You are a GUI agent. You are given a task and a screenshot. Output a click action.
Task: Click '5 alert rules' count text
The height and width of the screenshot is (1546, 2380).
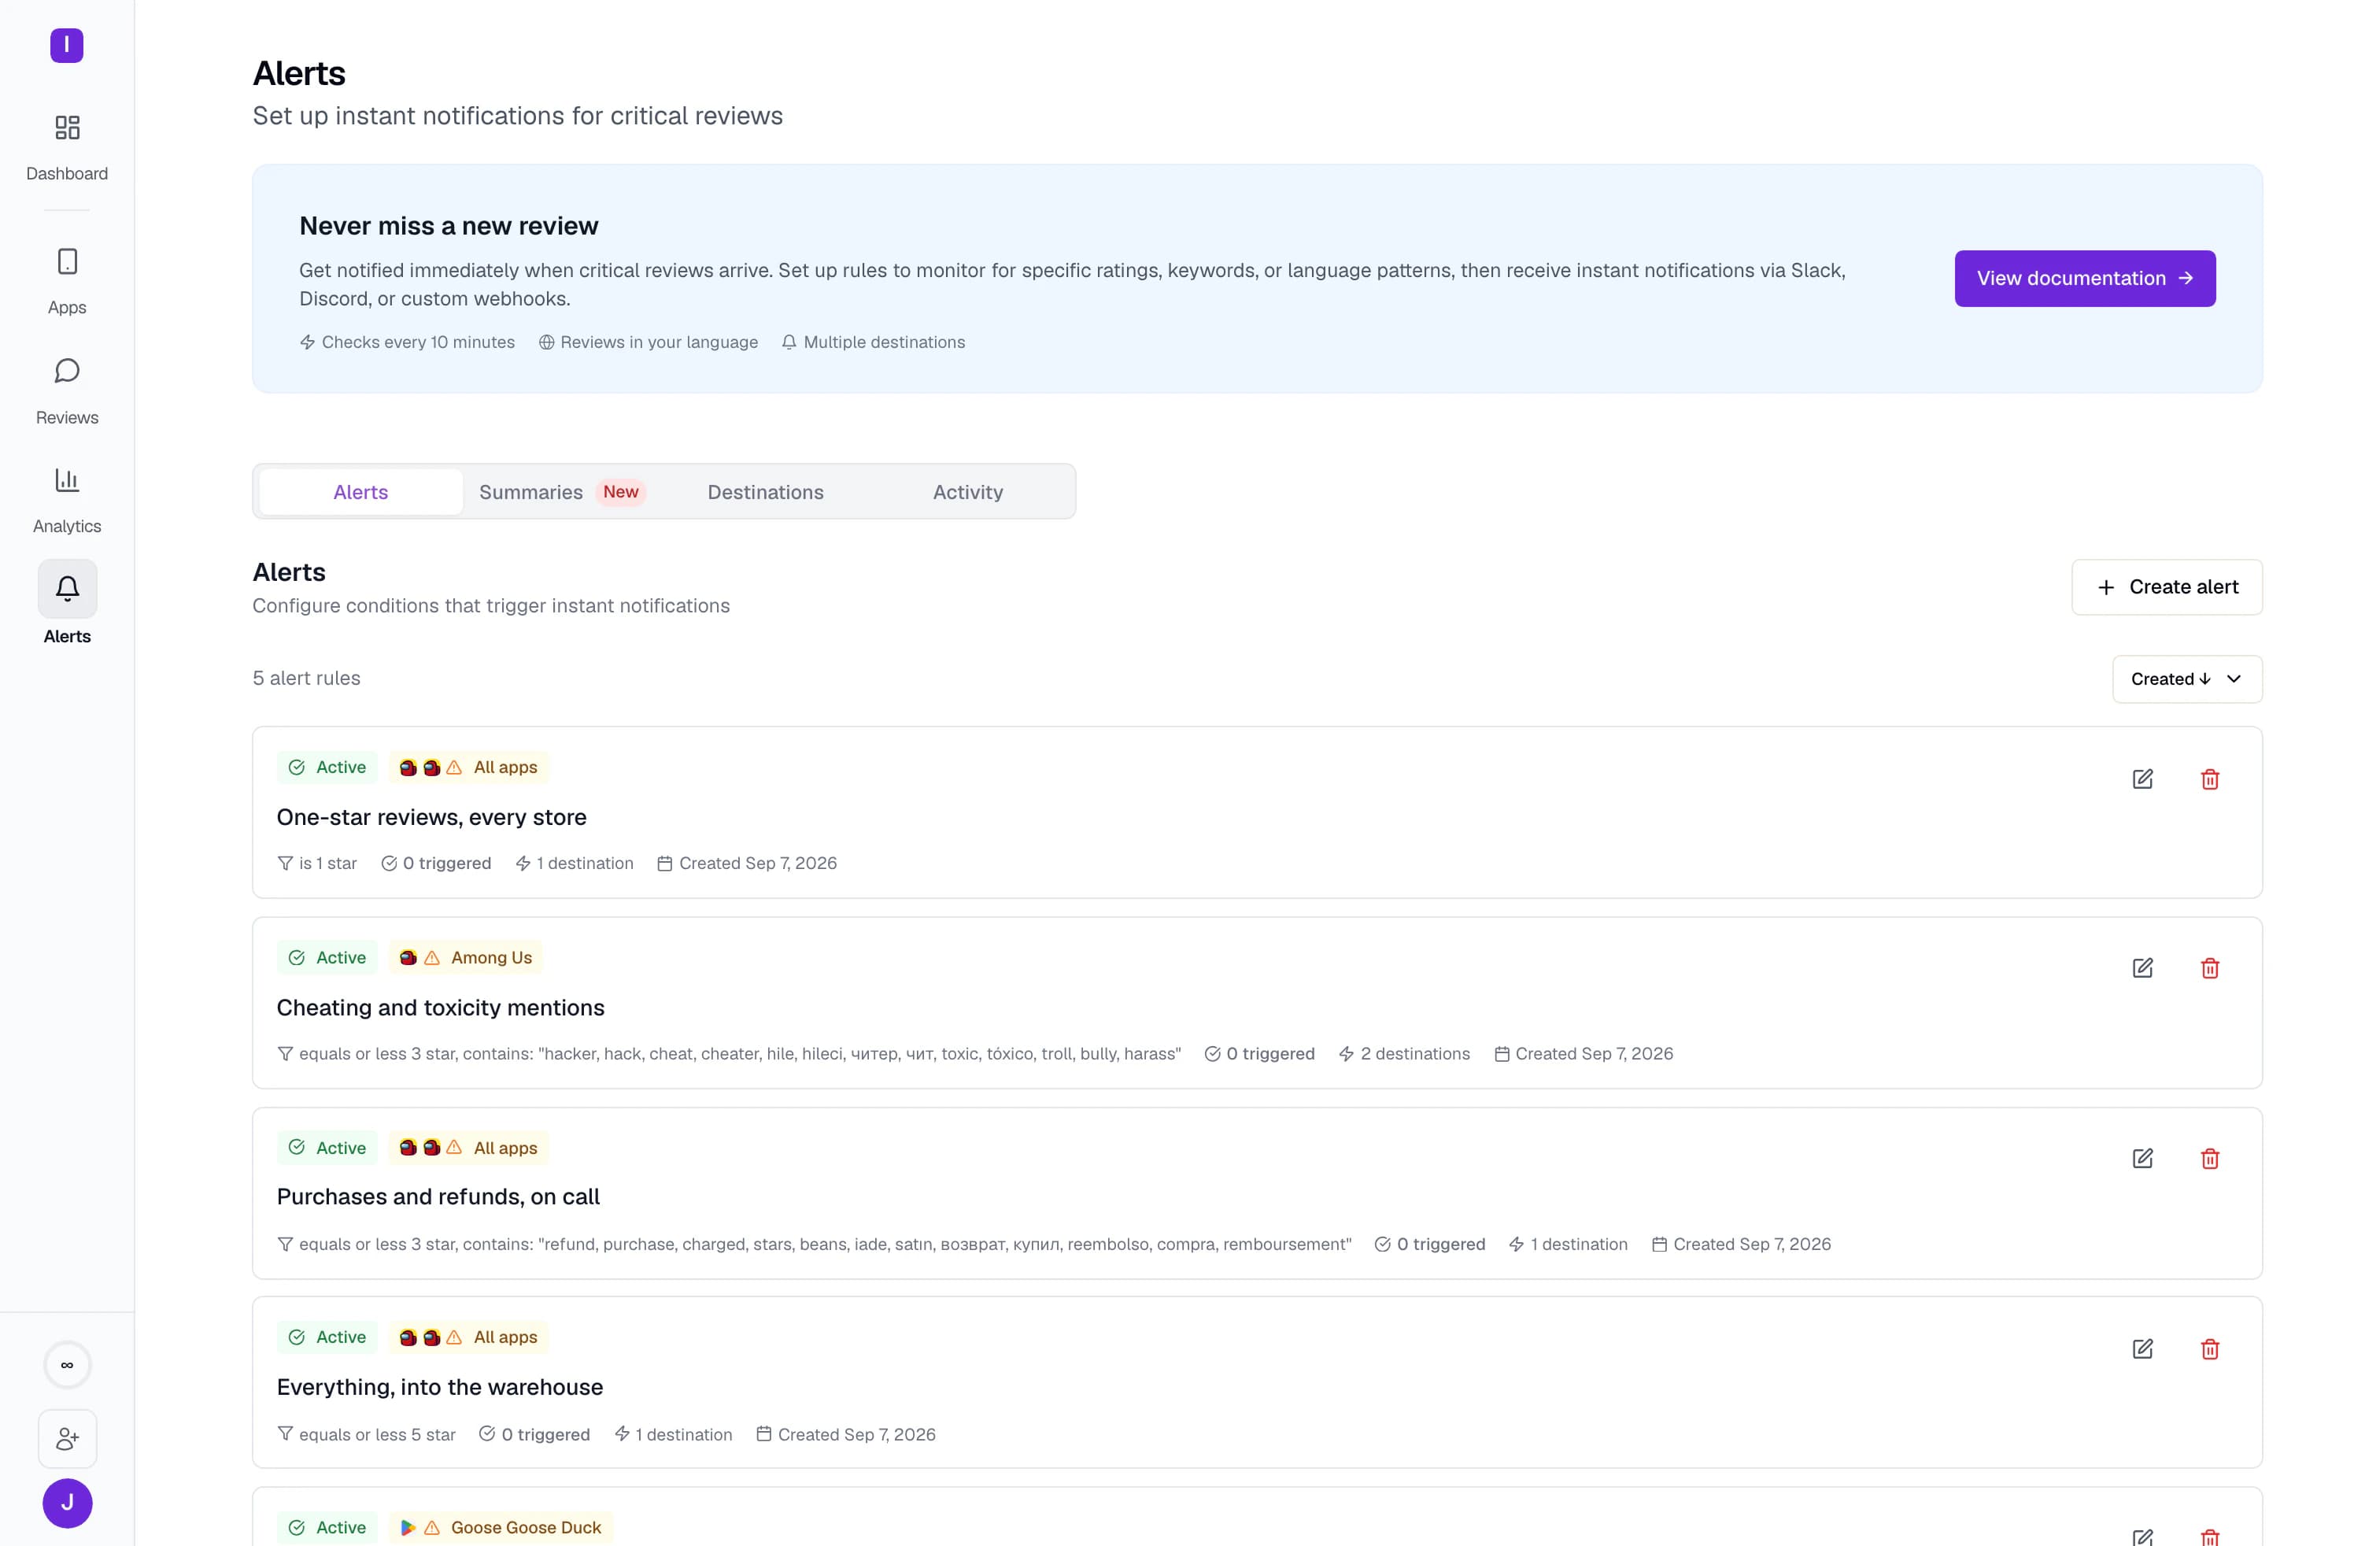point(306,678)
